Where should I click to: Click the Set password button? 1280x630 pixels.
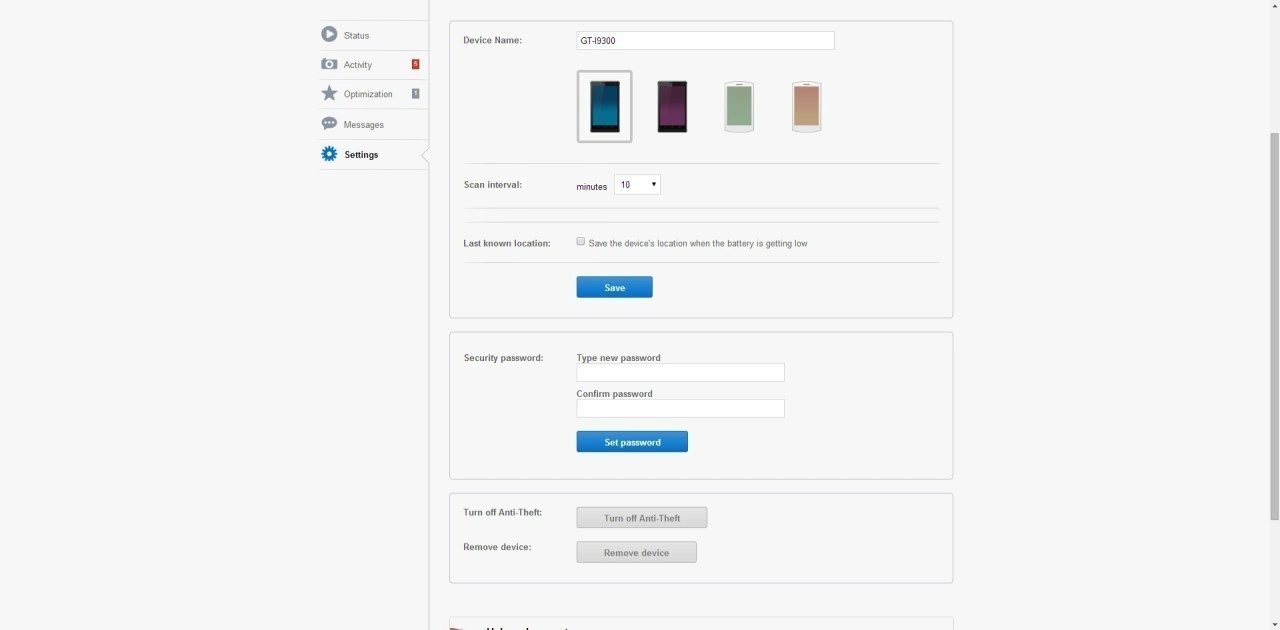[632, 442]
